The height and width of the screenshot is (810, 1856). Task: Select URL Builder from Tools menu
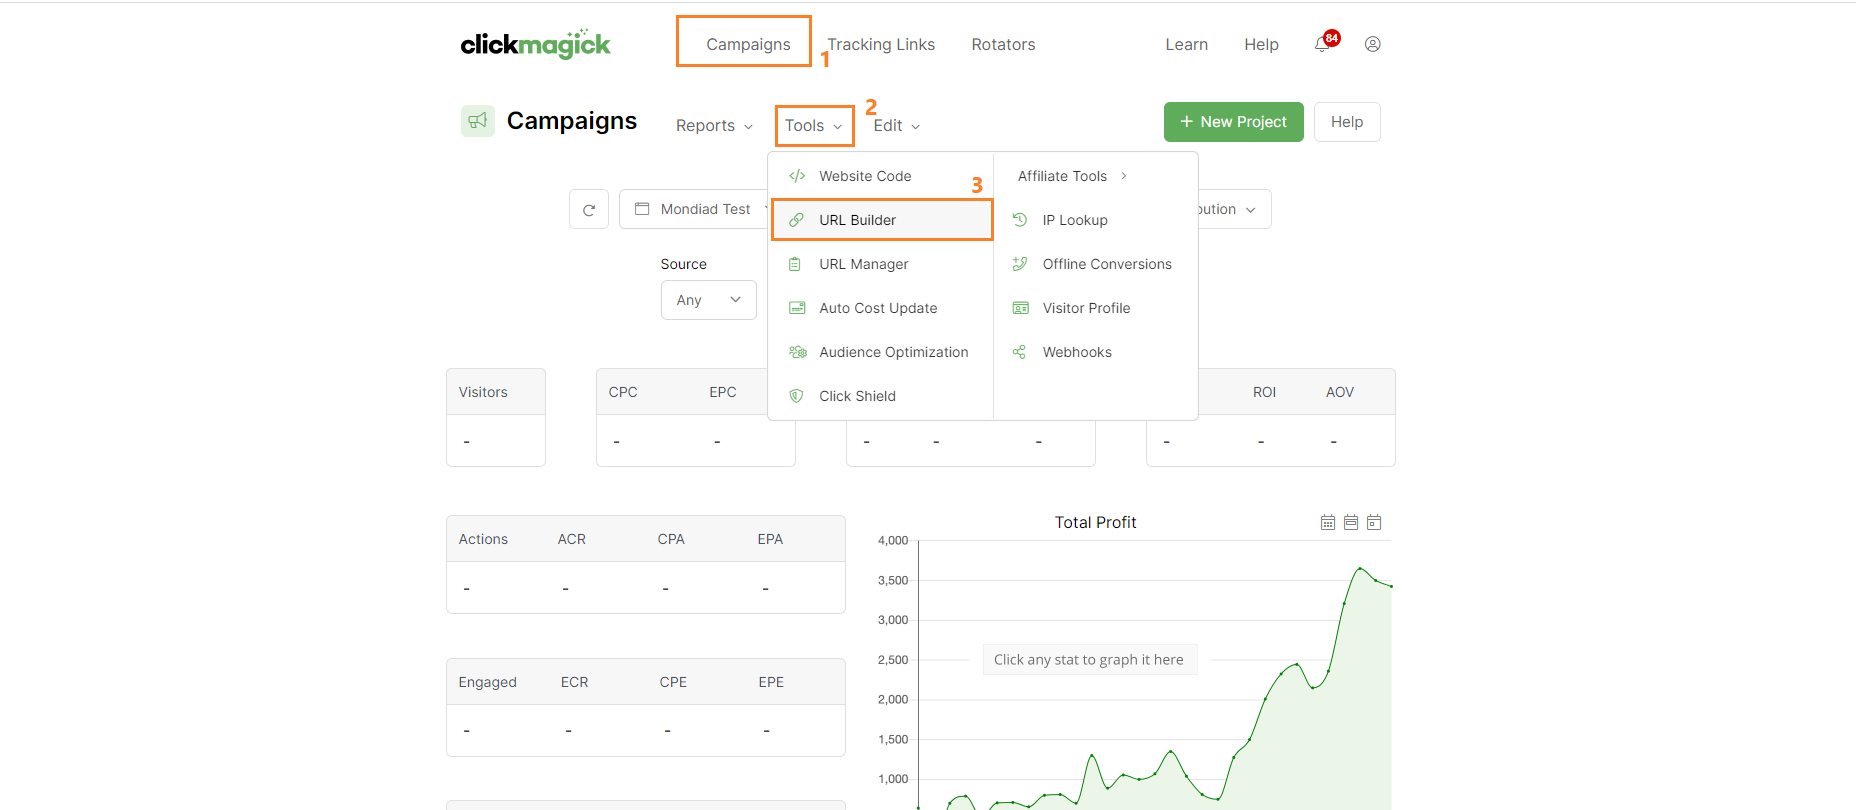click(x=857, y=220)
